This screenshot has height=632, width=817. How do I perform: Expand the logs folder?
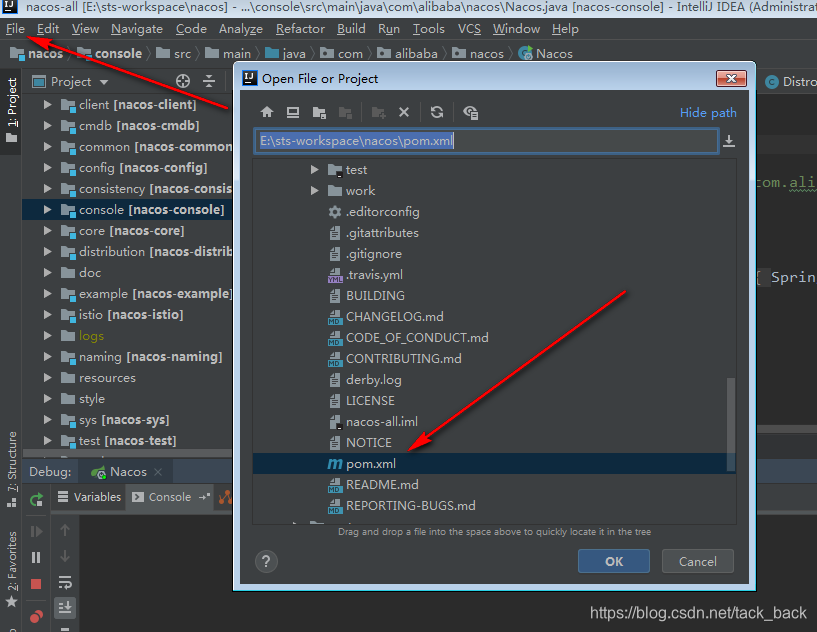pos(47,336)
